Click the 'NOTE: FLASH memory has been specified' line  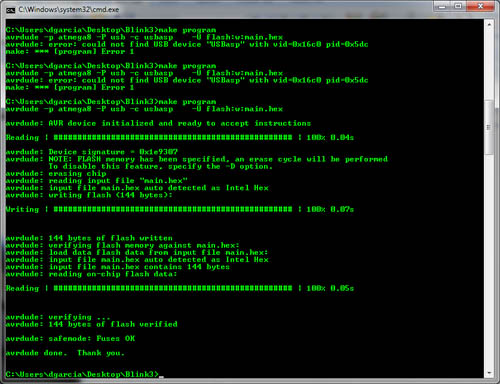coord(197,159)
